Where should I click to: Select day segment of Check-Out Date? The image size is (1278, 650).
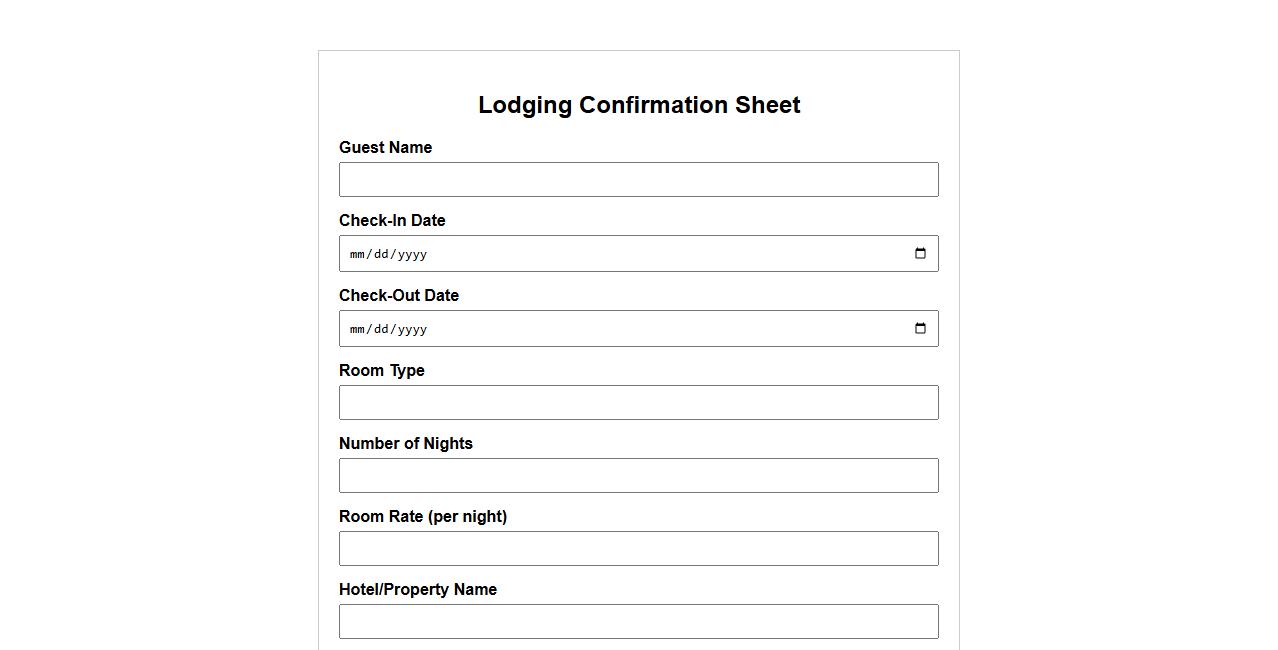tap(381, 329)
